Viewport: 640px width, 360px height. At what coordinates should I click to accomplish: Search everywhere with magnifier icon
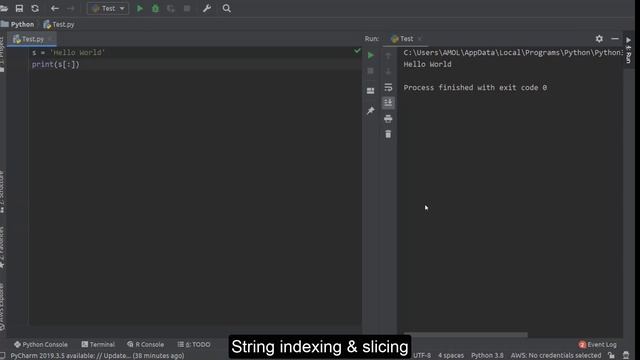point(227,8)
